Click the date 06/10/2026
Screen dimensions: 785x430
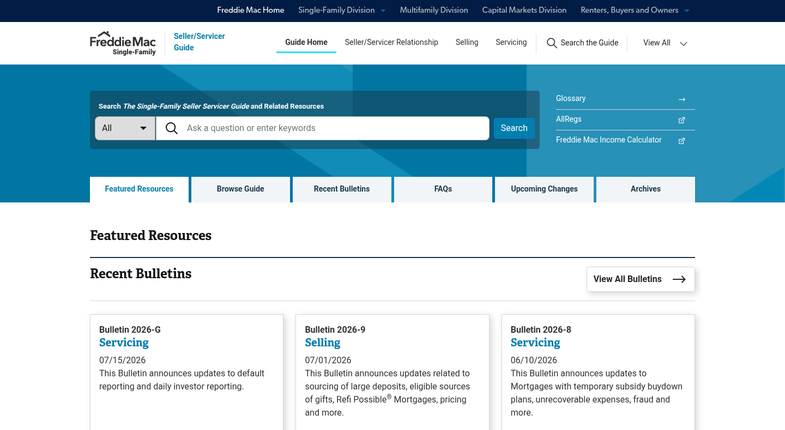[534, 360]
